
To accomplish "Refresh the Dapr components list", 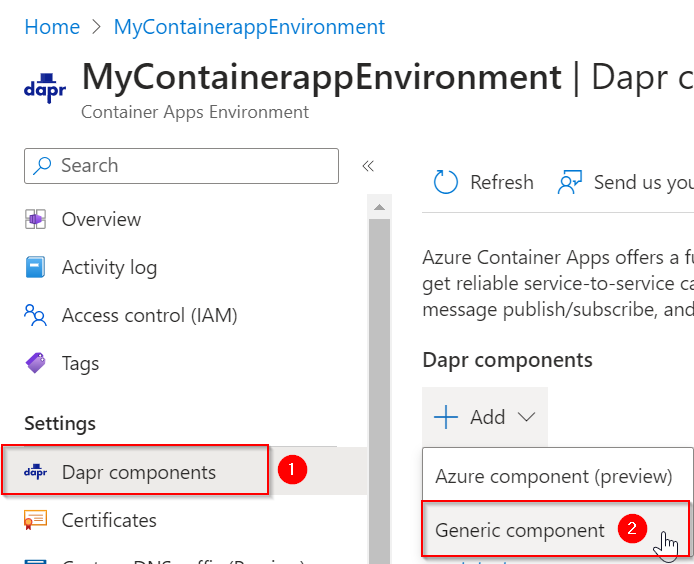I will pyautogui.click(x=484, y=182).
